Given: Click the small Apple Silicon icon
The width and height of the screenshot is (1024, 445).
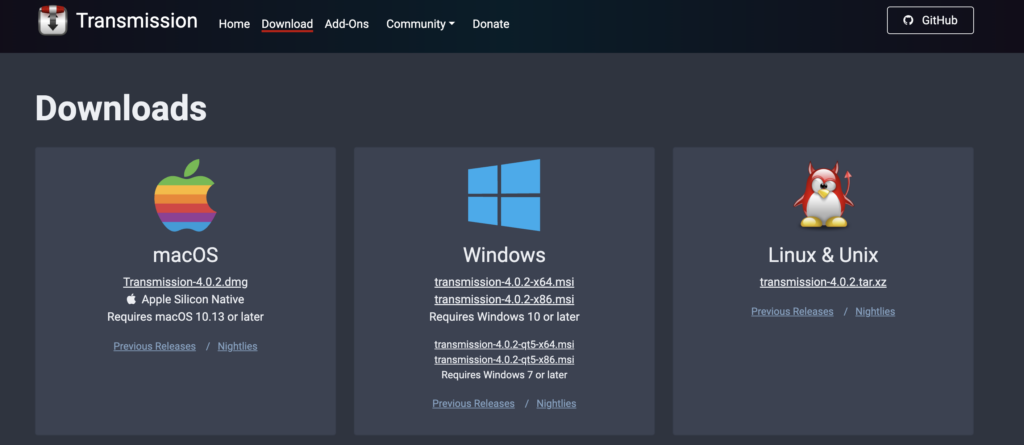Looking at the screenshot, I should [x=131, y=299].
